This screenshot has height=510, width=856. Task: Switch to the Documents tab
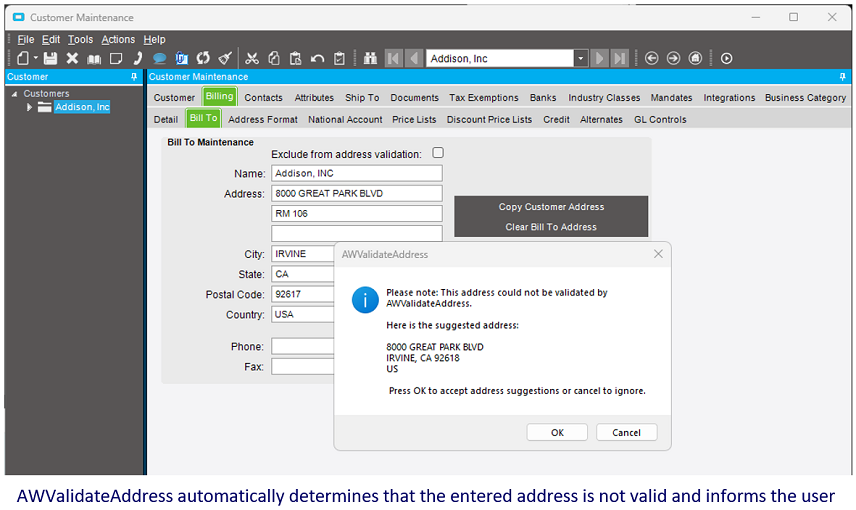pos(414,98)
